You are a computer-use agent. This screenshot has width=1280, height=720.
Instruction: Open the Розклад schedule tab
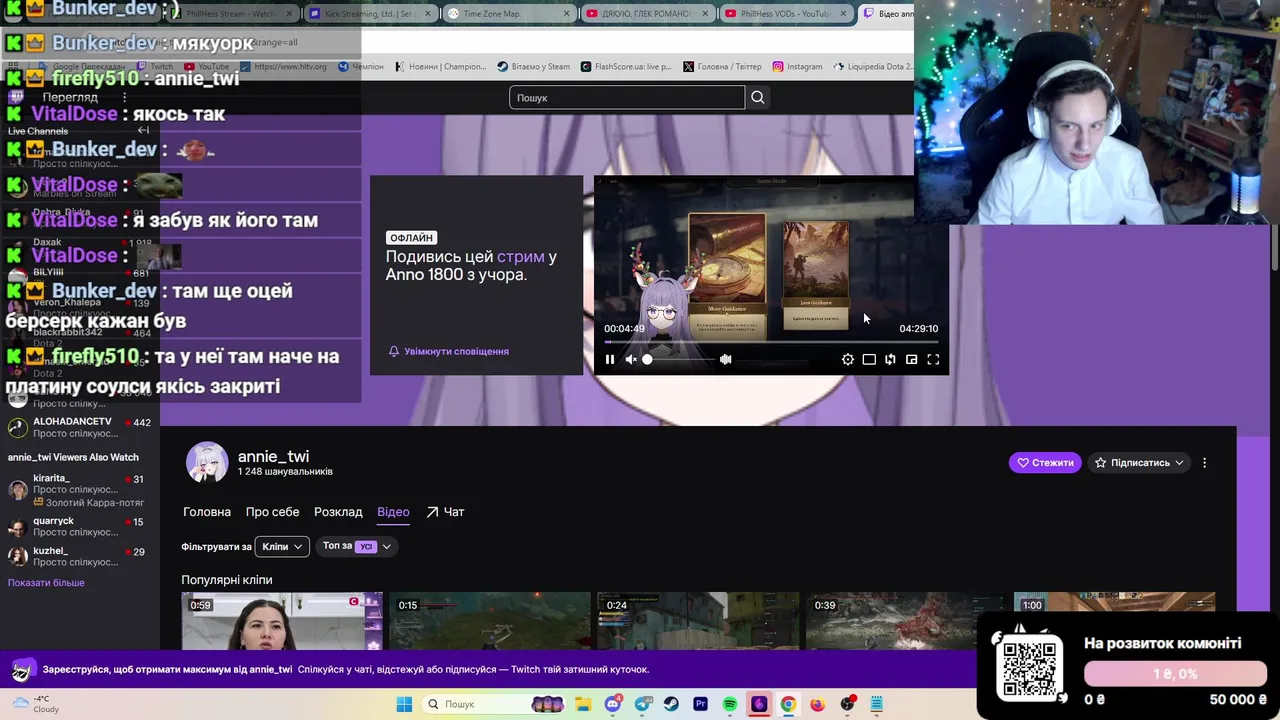coord(338,512)
